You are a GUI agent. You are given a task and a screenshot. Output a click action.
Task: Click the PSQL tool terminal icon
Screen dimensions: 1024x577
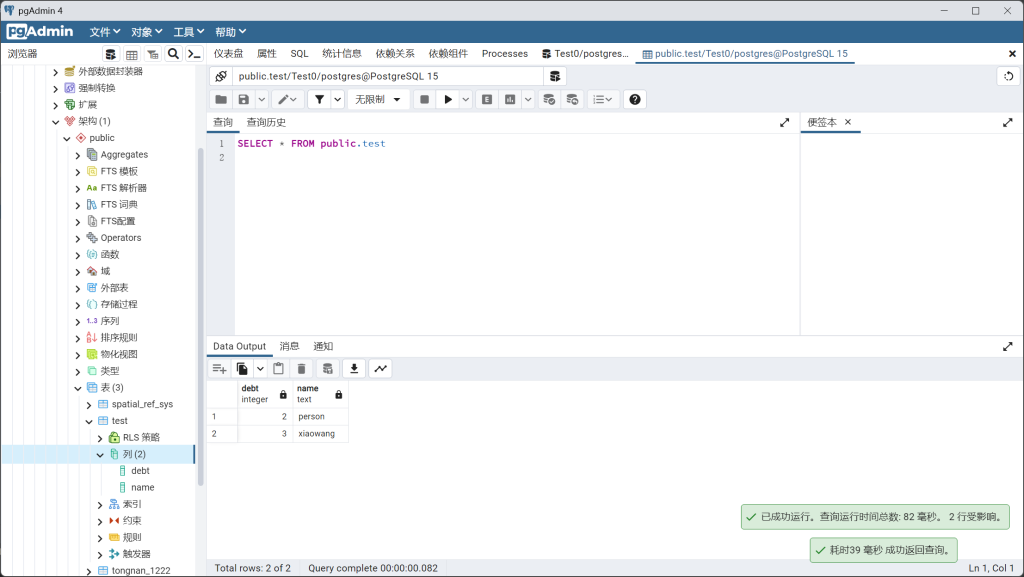pos(194,54)
